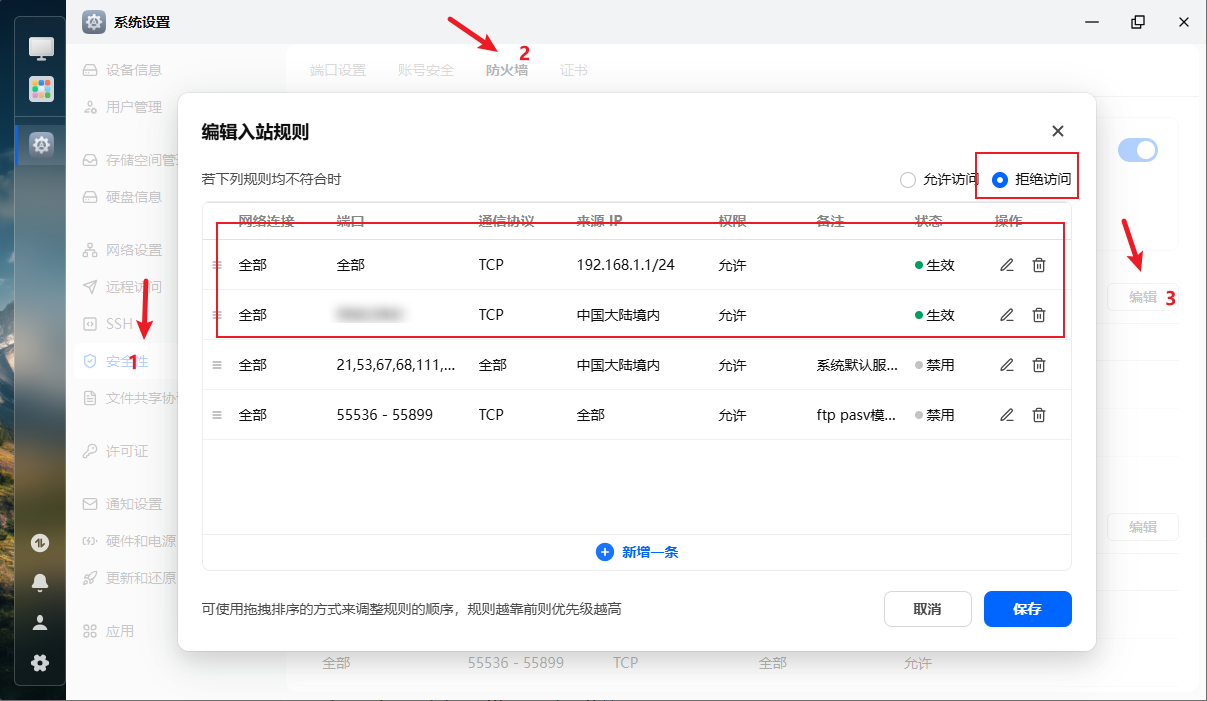This screenshot has height=701, width=1207.
Task: Toggle the firewall enable switch
Action: (x=1137, y=150)
